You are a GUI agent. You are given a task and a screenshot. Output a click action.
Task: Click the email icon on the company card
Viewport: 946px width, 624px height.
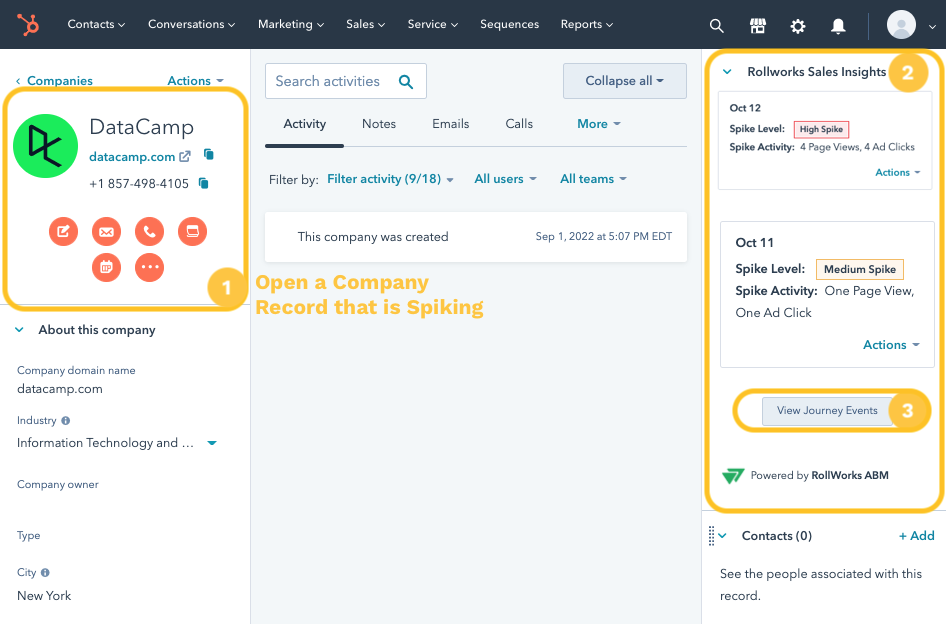pos(106,232)
